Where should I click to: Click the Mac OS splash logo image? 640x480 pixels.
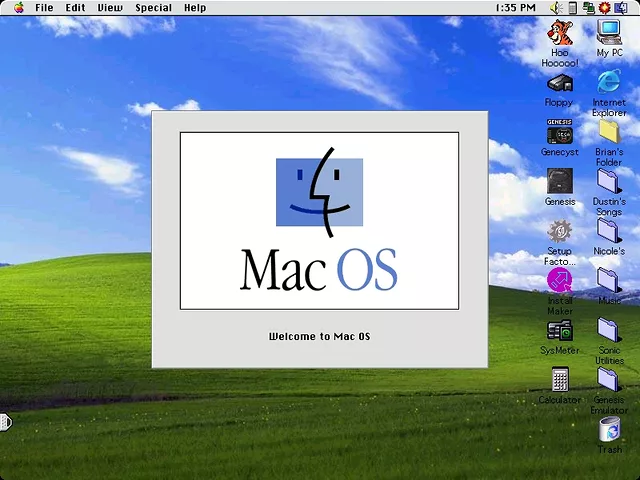(x=320, y=221)
